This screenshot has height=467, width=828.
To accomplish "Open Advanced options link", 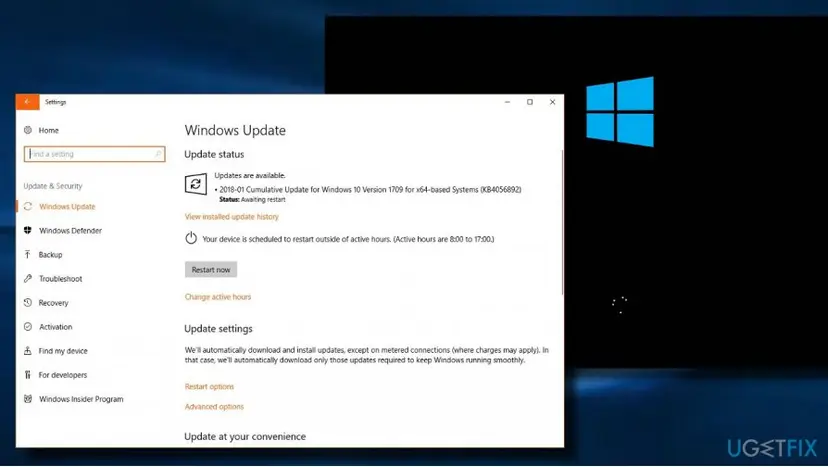I will click(x=214, y=407).
